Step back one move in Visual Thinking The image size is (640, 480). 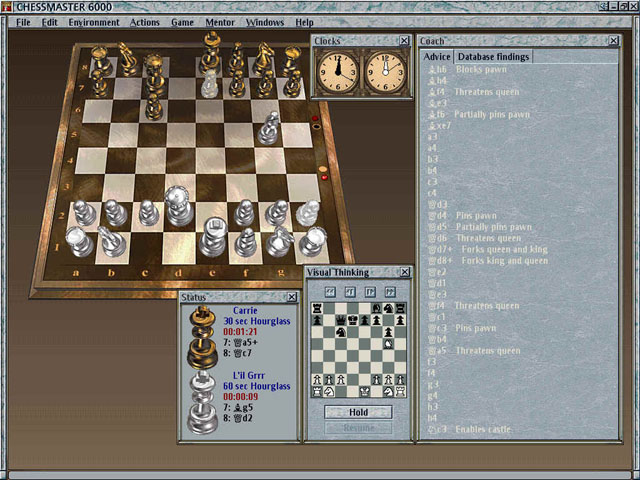pos(350,292)
